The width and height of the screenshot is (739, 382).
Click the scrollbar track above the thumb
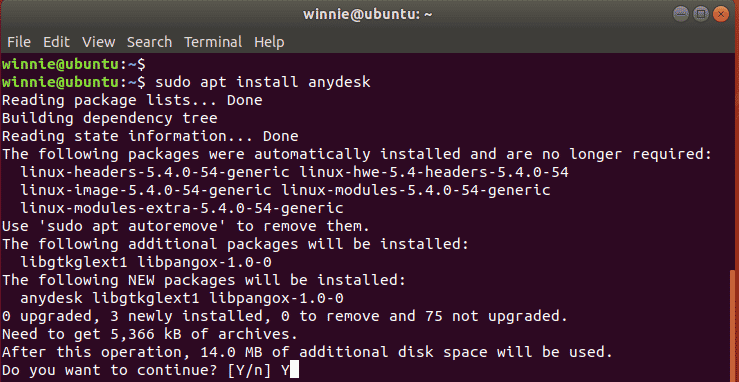734,161
